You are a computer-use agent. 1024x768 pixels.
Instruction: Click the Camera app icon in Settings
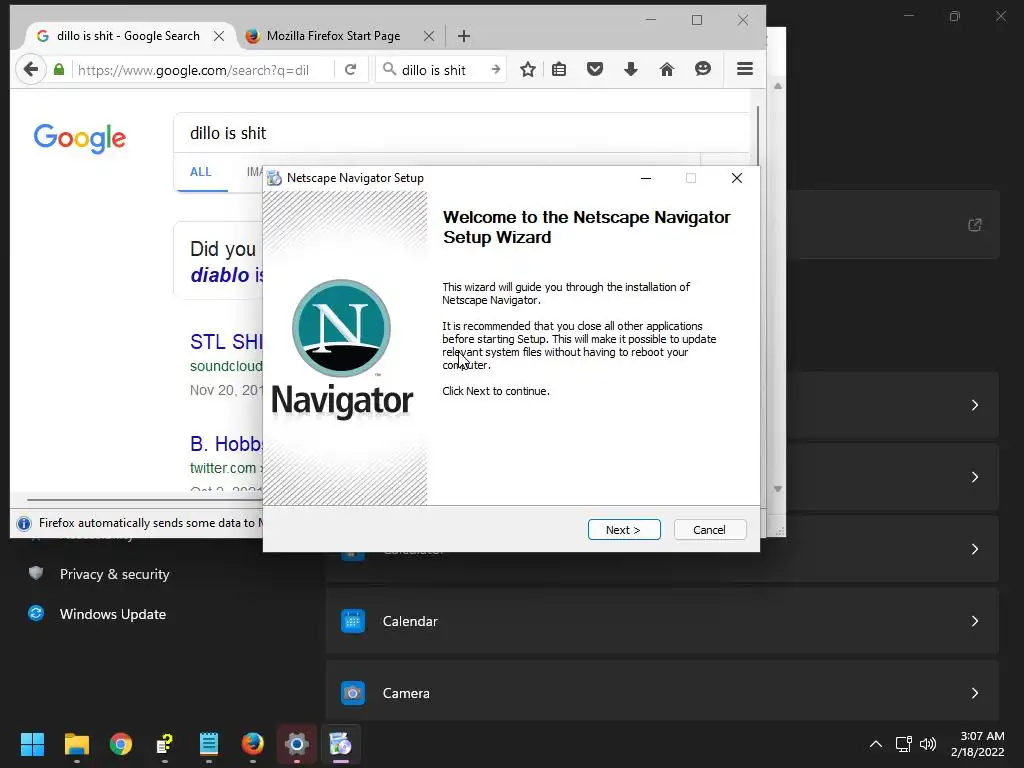pyautogui.click(x=353, y=693)
